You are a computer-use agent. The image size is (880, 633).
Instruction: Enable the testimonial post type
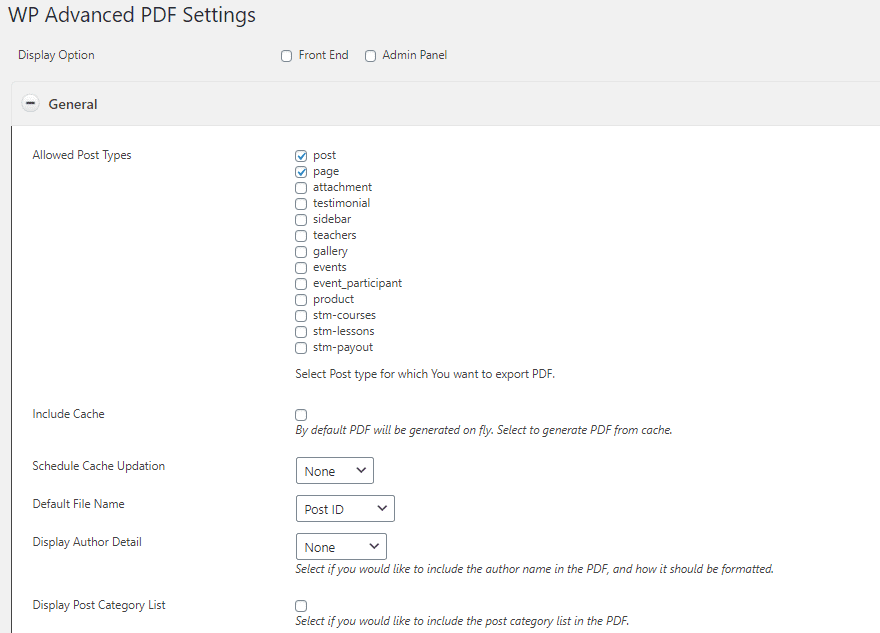click(x=301, y=203)
